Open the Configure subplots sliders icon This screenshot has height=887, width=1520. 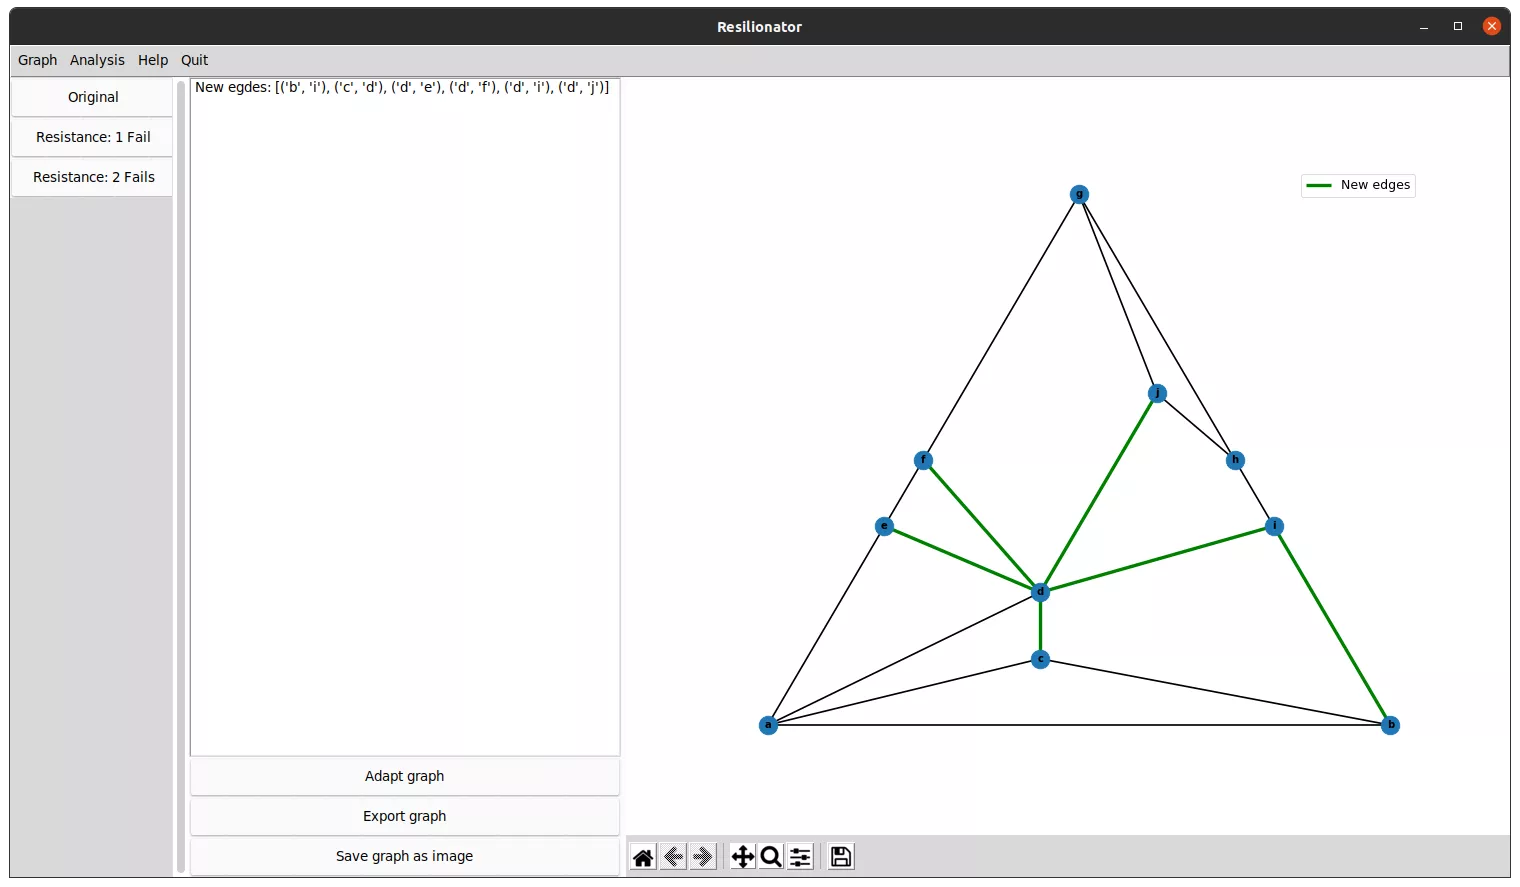pyautogui.click(x=800, y=857)
